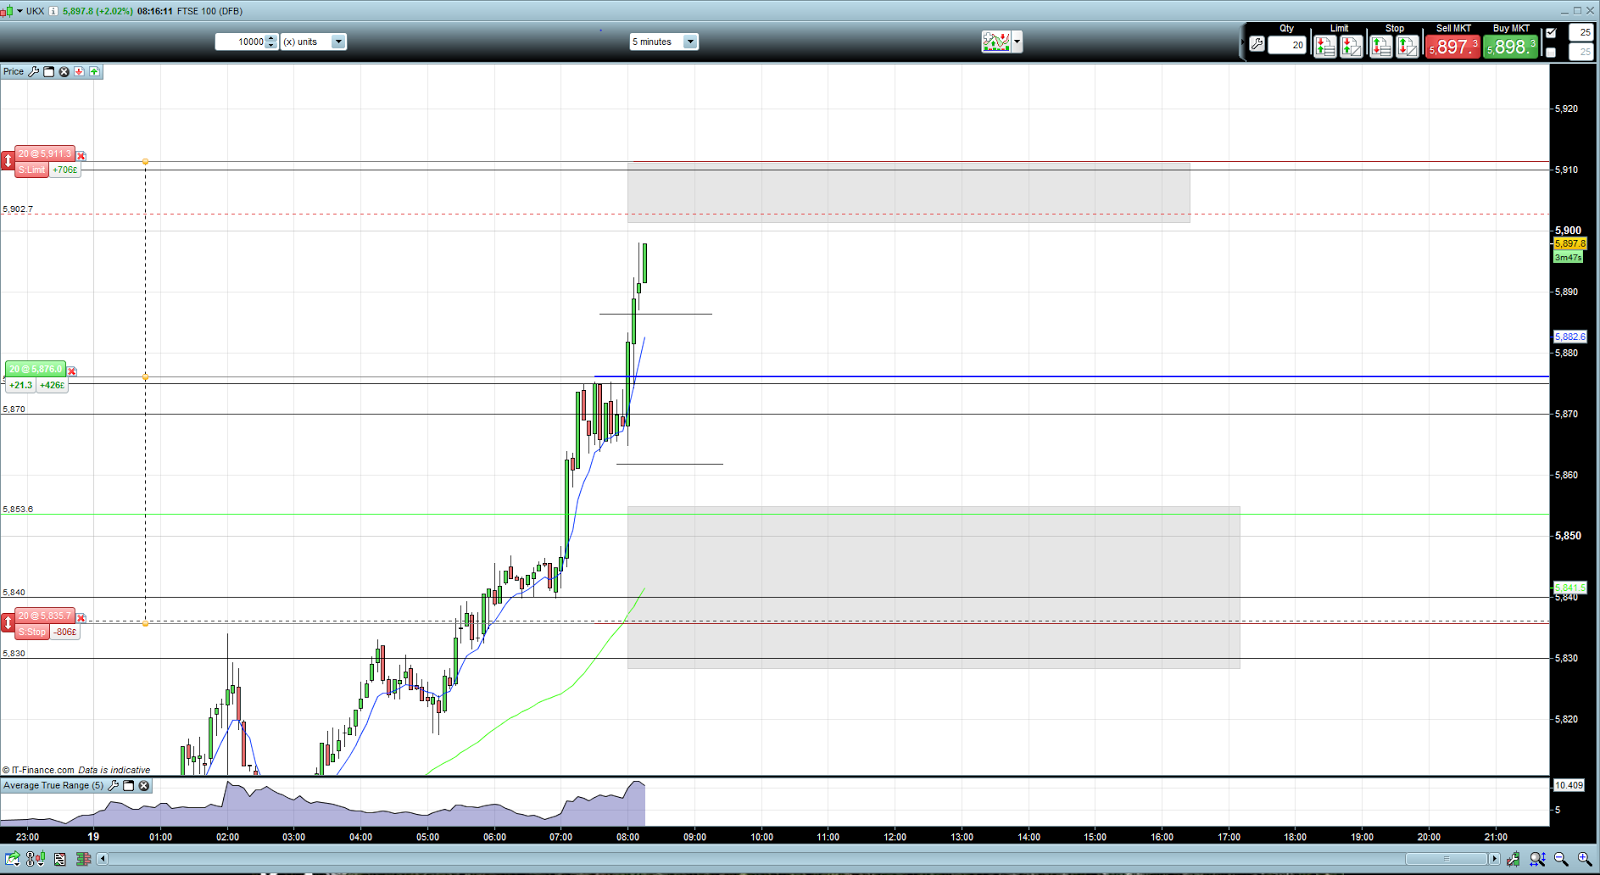Click Sell MKT 5,897.3 button
The width and height of the screenshot is (1600, 875).
1452,46
